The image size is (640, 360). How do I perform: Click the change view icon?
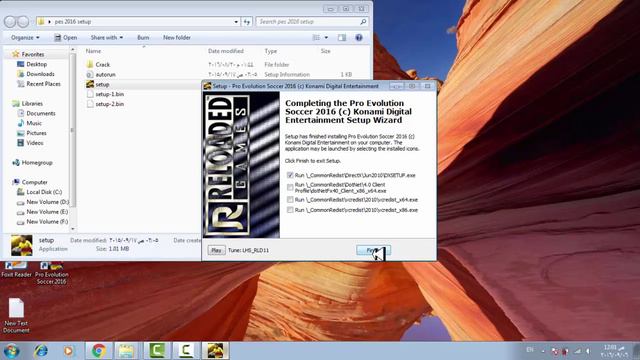pos(316,38)
